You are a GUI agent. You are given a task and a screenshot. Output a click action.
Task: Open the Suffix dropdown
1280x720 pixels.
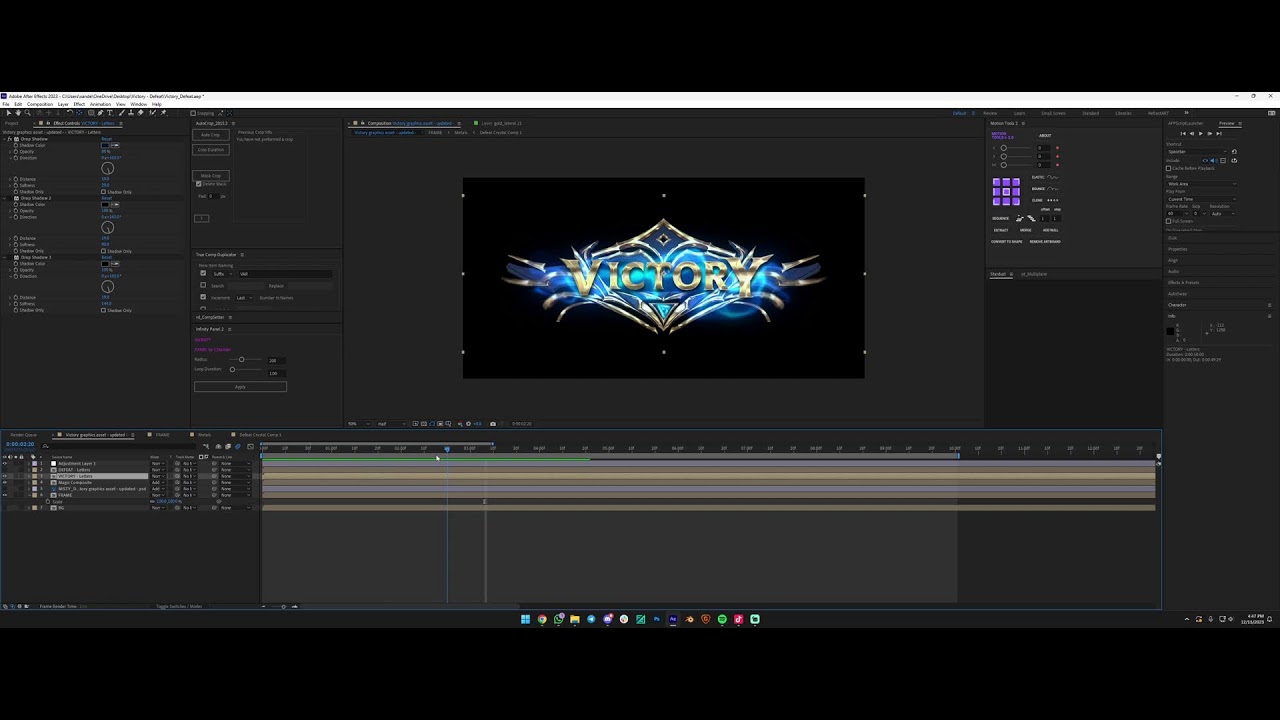coord(223,274)
